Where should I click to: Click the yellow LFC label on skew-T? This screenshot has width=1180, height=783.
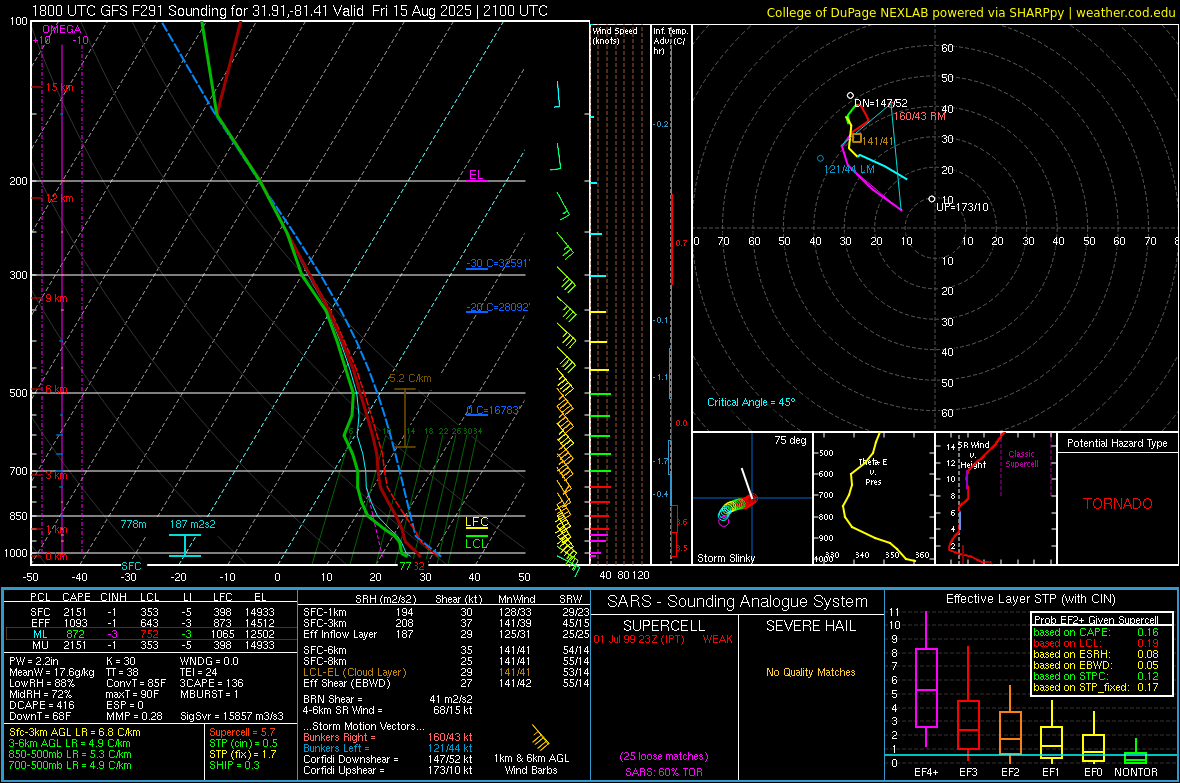pyautogui.click(x=476, y=522)
